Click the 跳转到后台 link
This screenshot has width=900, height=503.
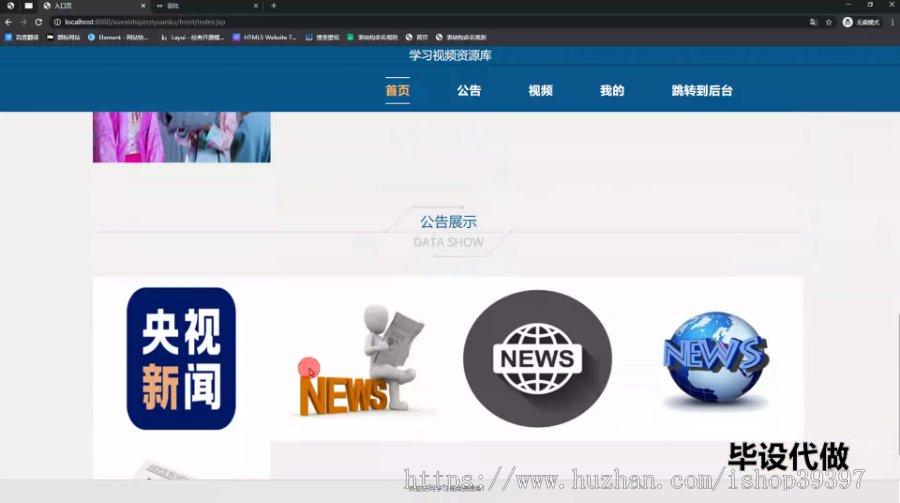tap(702, 90)
